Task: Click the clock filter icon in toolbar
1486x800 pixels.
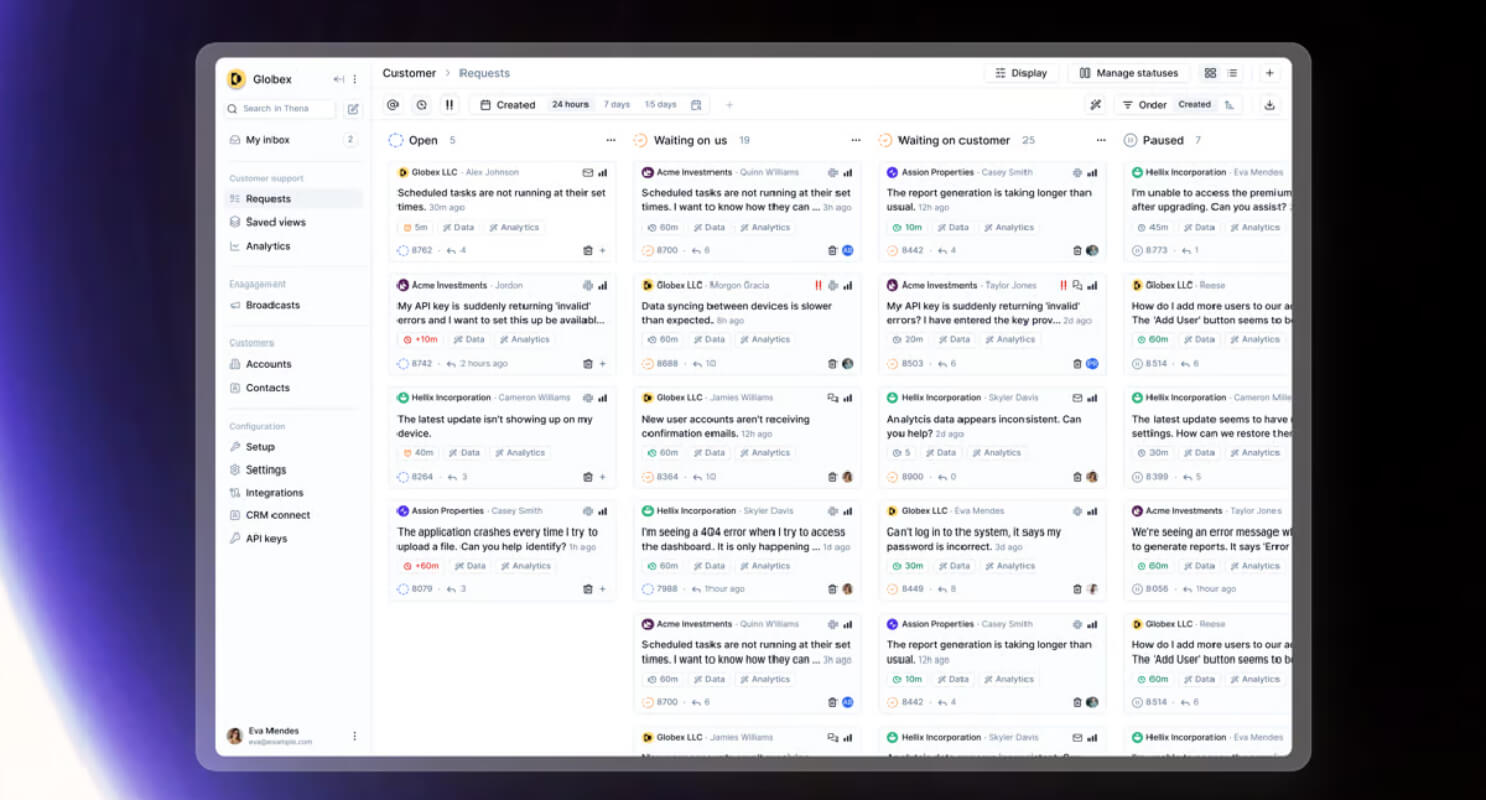Action: tap(421, 104)
